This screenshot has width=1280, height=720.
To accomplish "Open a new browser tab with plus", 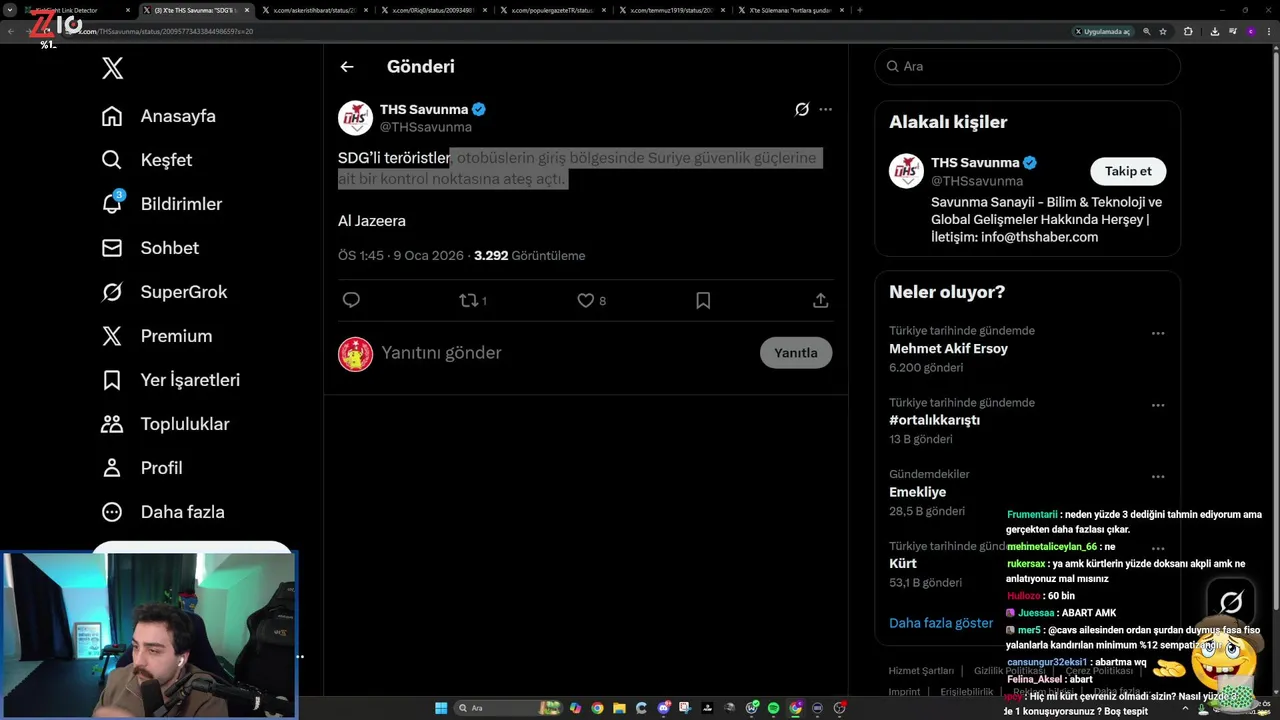I will pyautogui.click(x=860, y=10).
